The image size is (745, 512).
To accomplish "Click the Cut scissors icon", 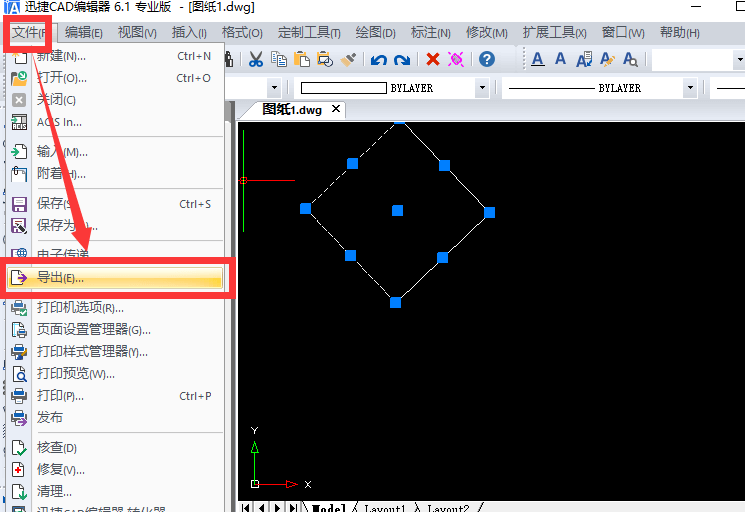I will [x=256, y=59].
